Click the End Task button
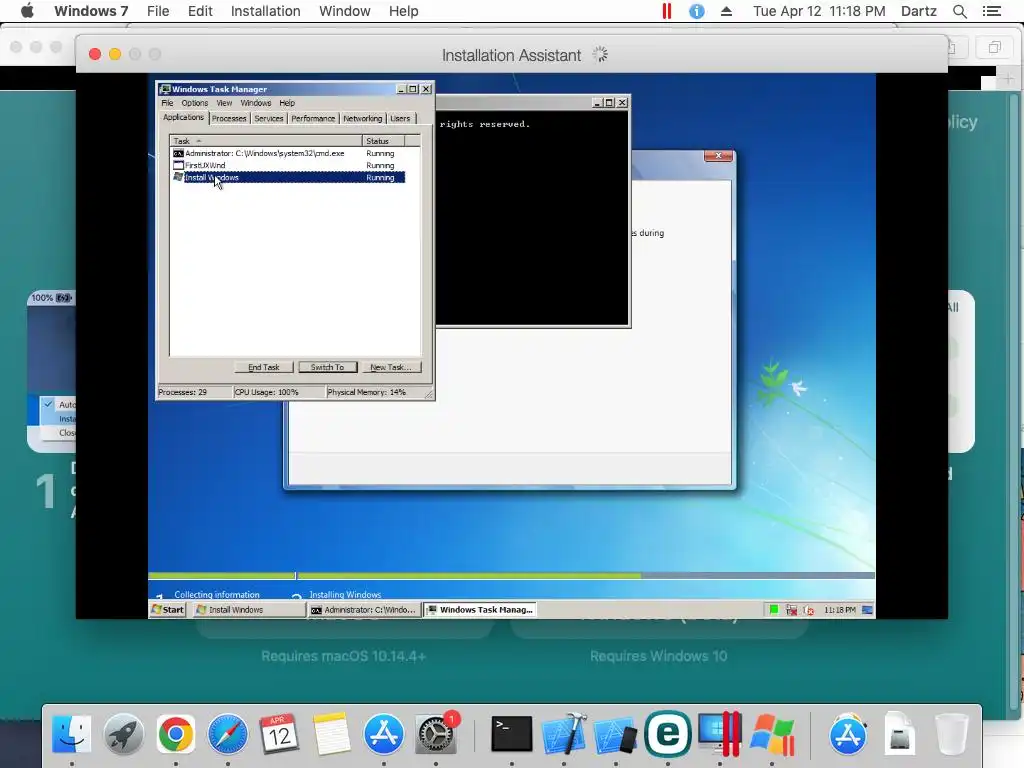The image size is (1024, 768). 264,367
